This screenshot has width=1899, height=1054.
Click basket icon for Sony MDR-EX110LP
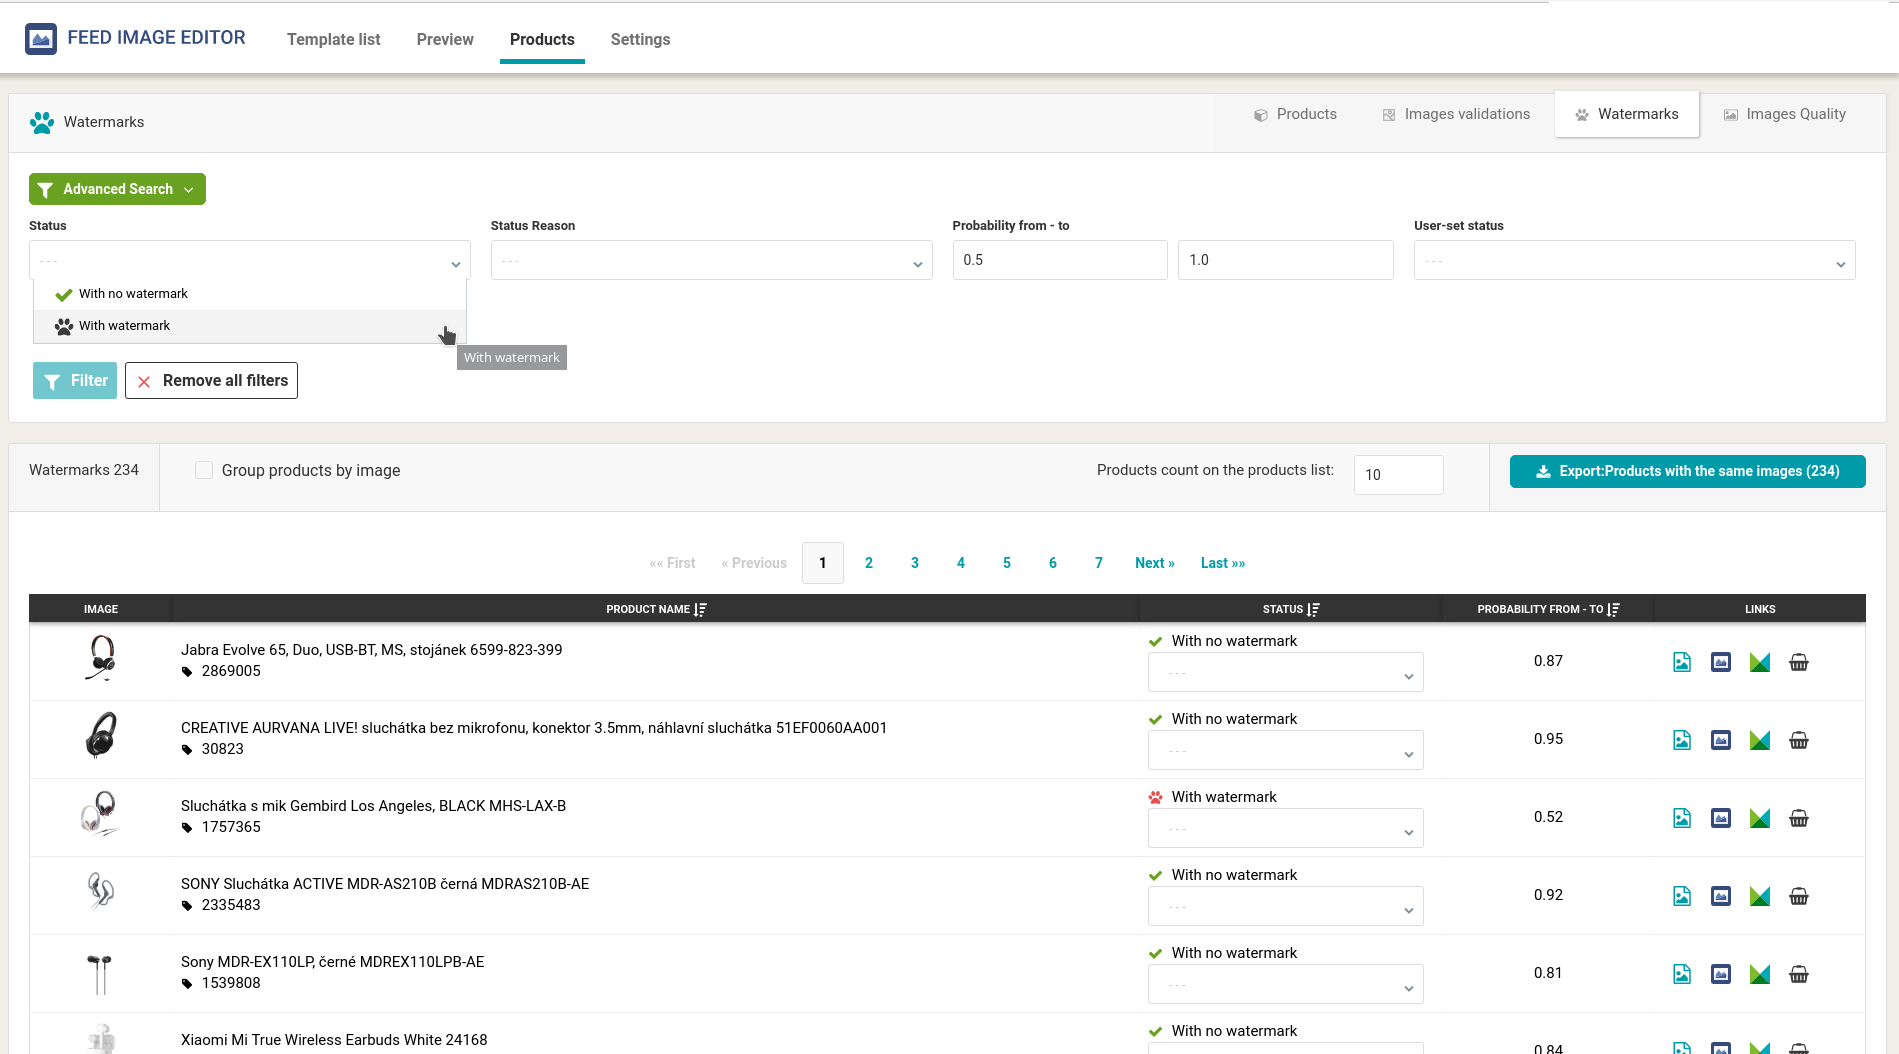click(x=1799, y=974)
